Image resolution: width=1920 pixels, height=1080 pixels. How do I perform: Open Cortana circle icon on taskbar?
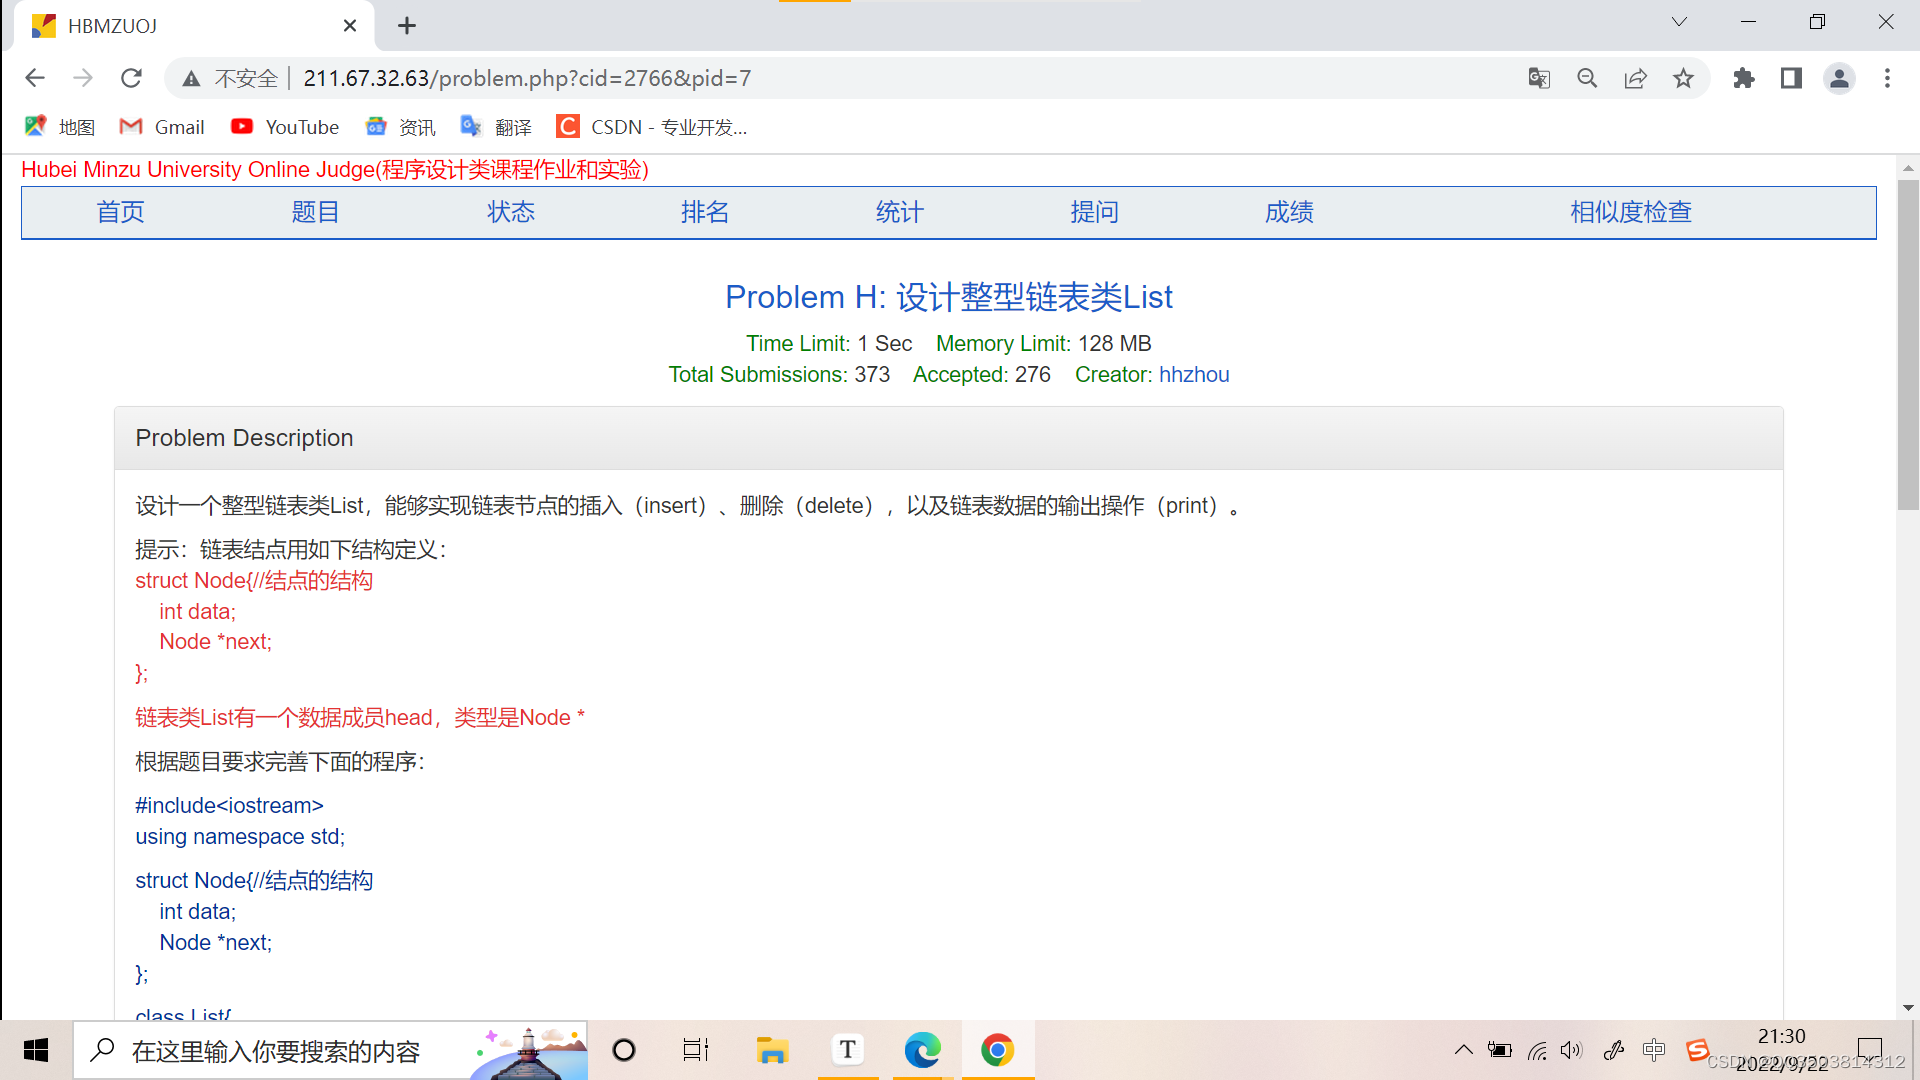tap(624, 1050)
